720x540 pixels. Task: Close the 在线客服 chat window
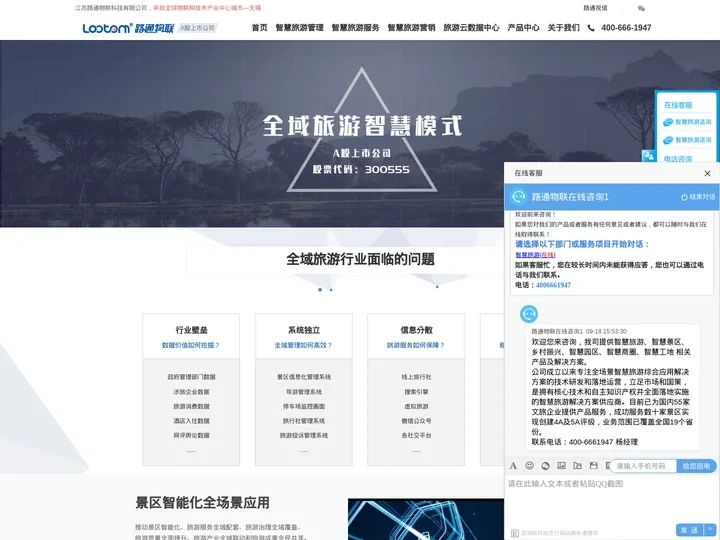click(x=707, y=173)
